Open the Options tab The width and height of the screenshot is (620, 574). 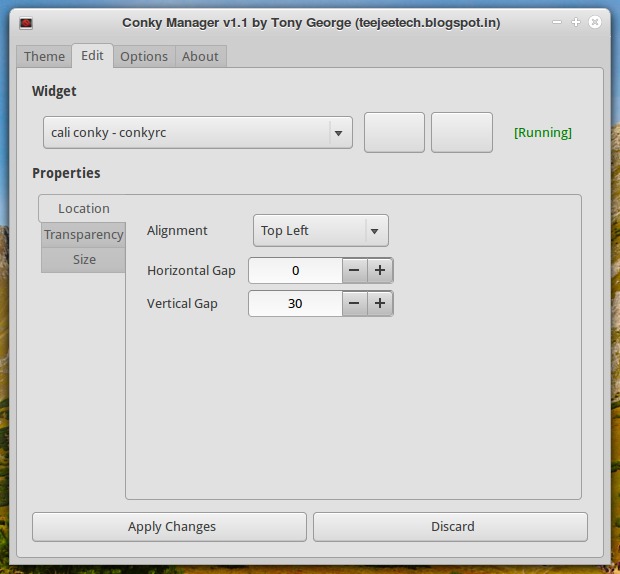(x=144, y=56)
